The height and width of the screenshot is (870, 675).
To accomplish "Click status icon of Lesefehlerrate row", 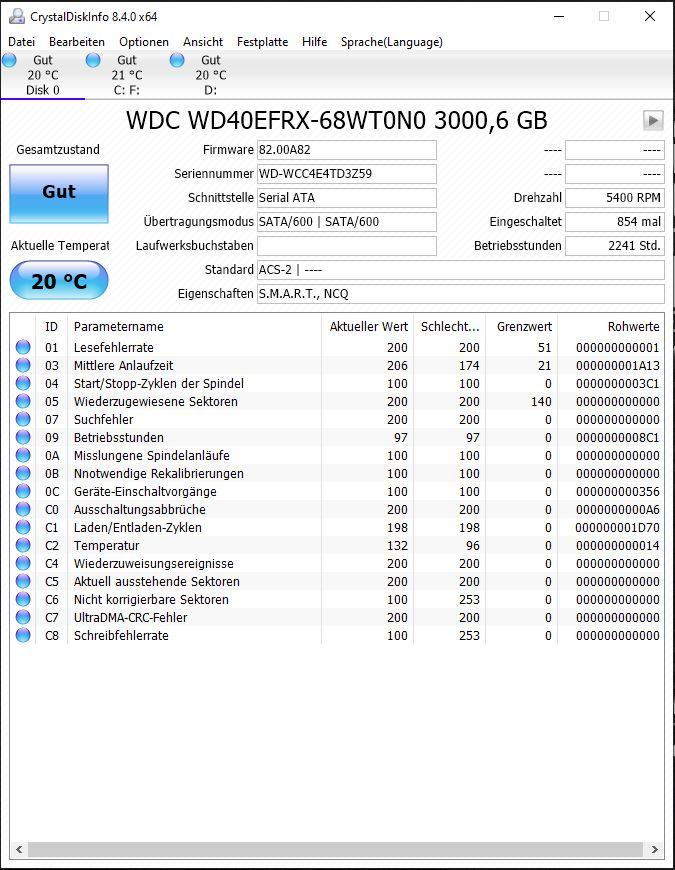I will 23,347.
